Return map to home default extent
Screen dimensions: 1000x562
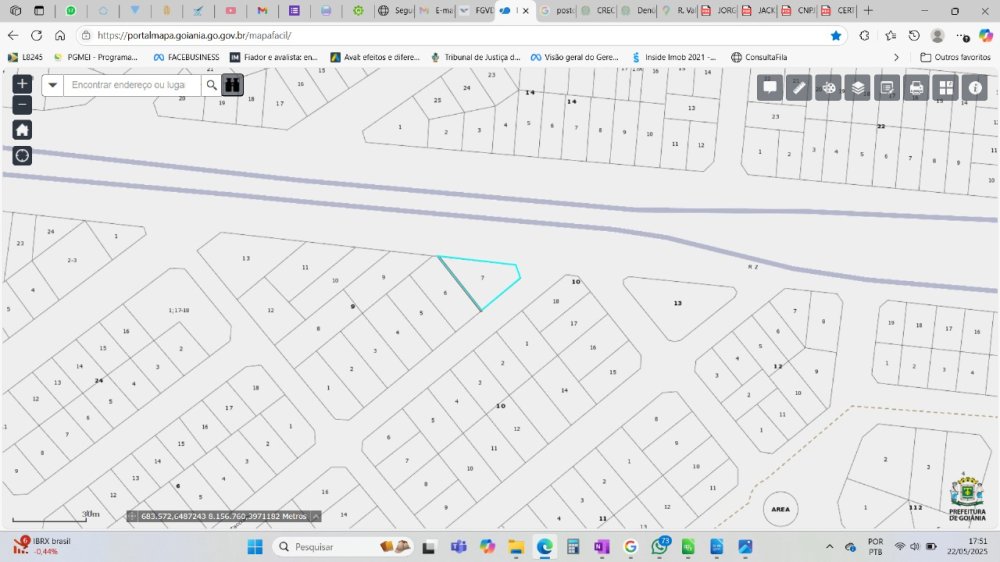[x=22, y=130]
